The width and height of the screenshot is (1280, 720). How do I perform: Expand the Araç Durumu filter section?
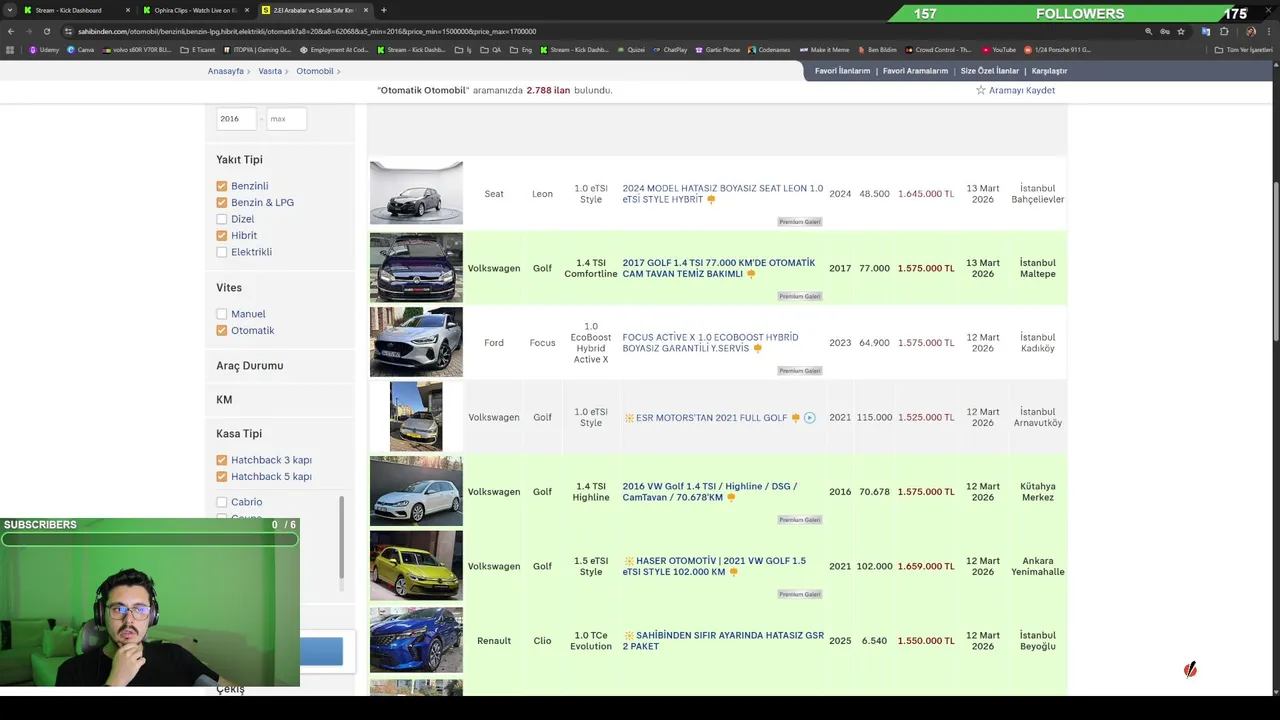(x=250, y=366)
